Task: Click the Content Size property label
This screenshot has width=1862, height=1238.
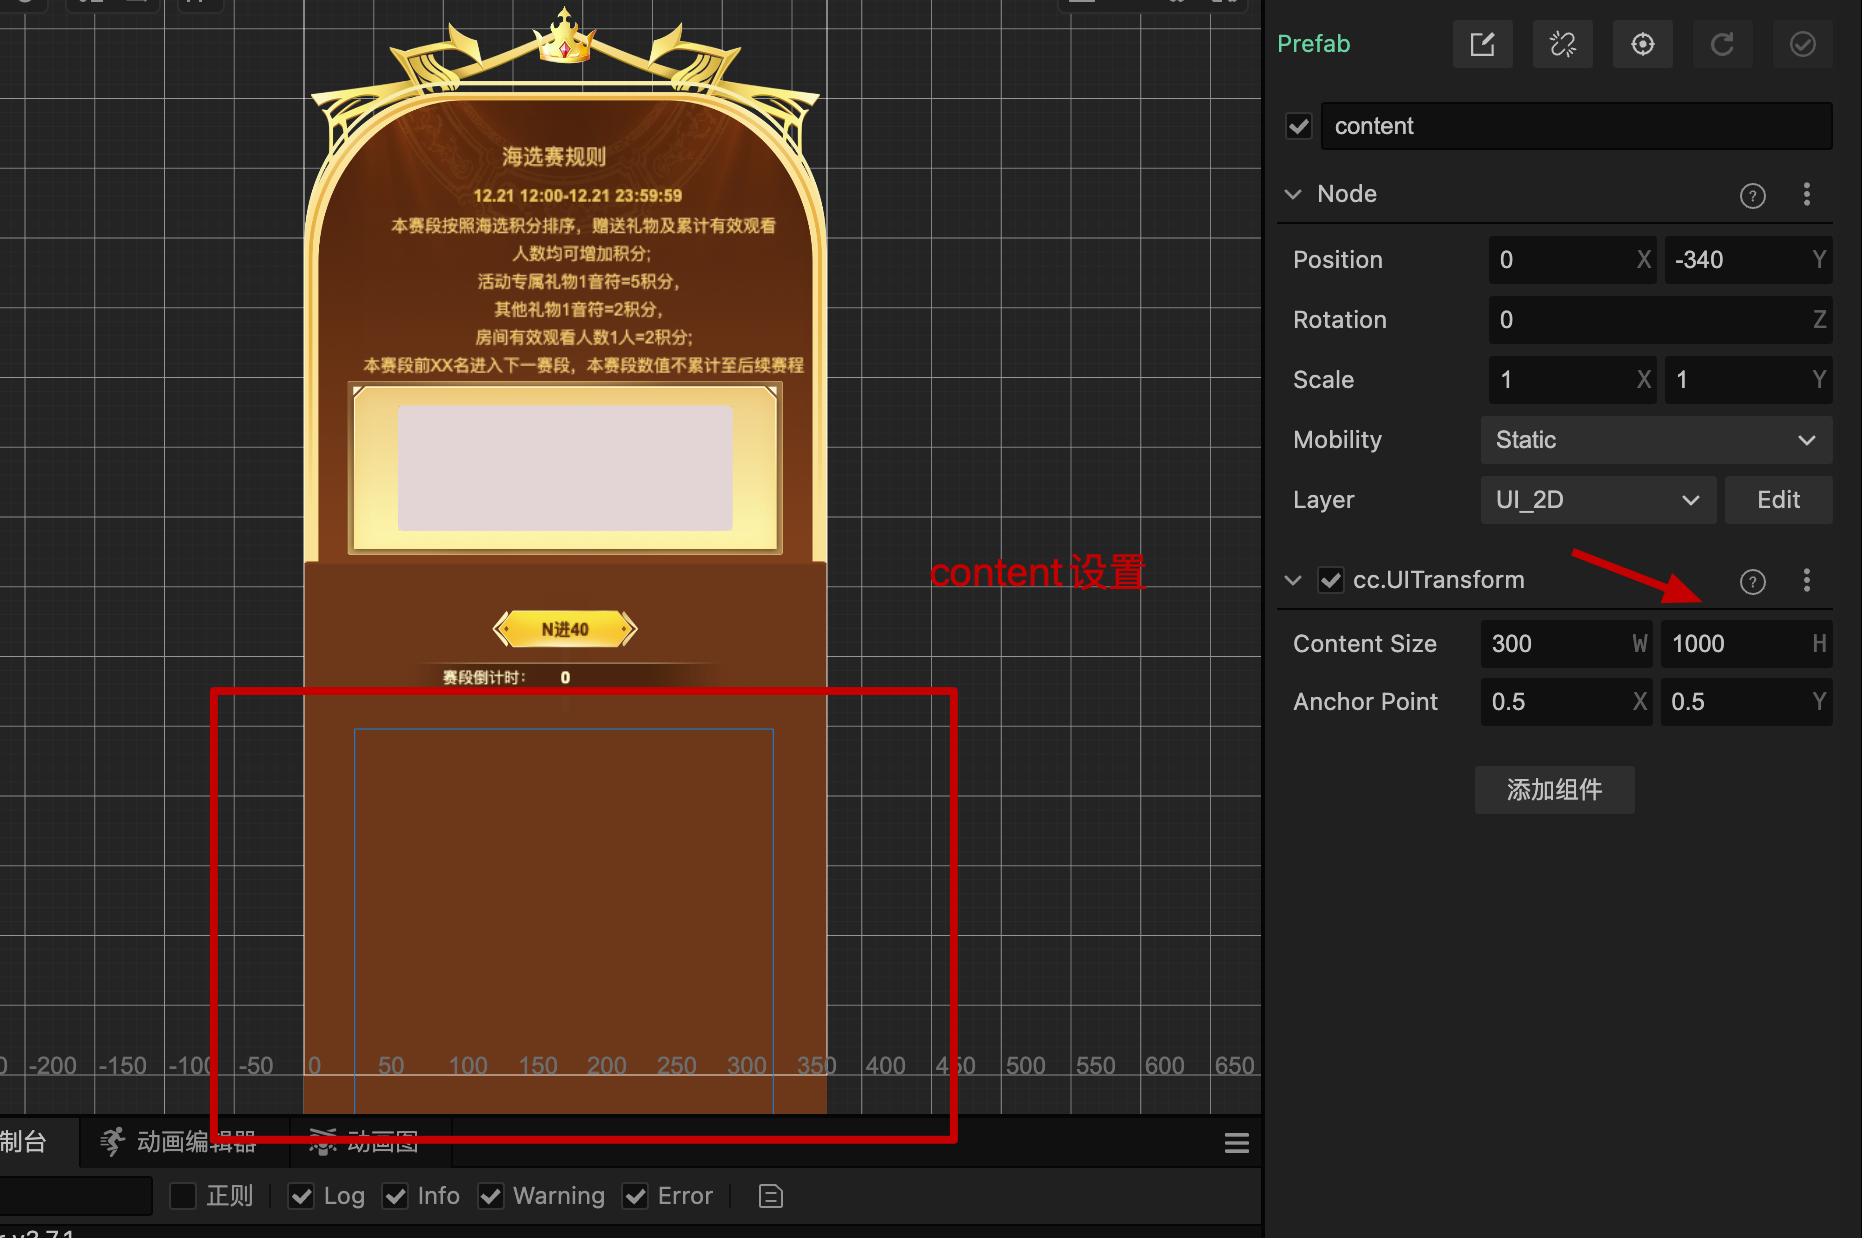Action: [1365, 644]
